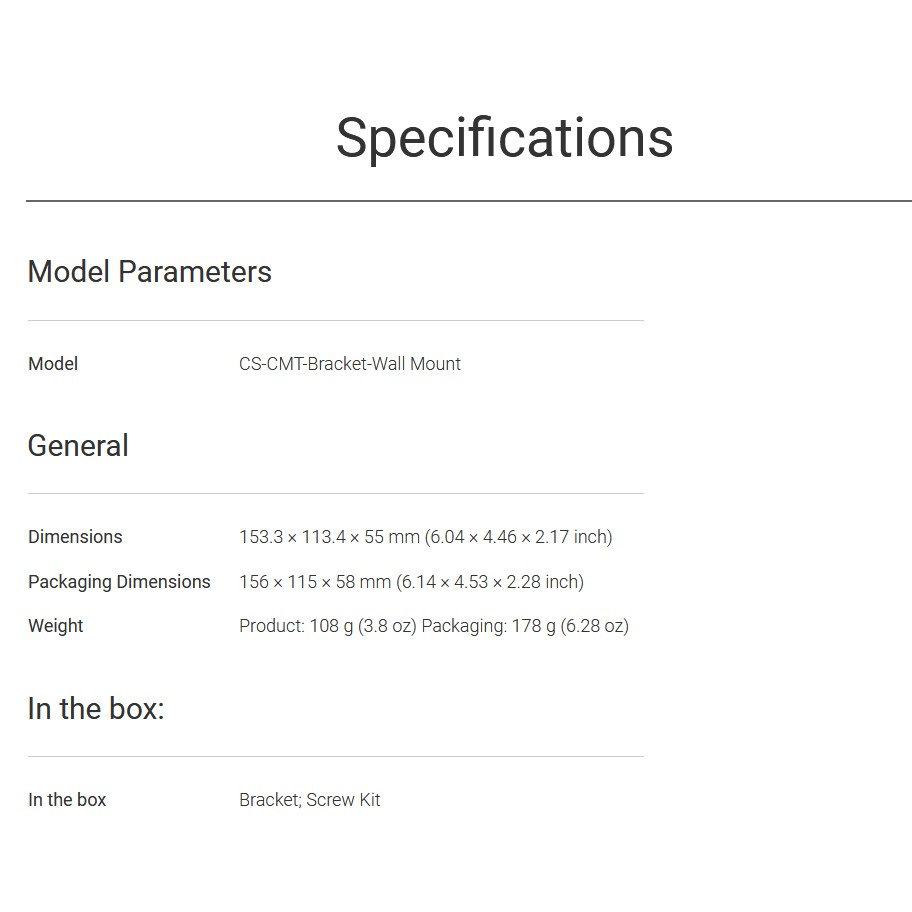The image size is (912, 912).
Task: Click the Packaging Dimensions row label
Action: pyautogui.click(x=119, y=582)
